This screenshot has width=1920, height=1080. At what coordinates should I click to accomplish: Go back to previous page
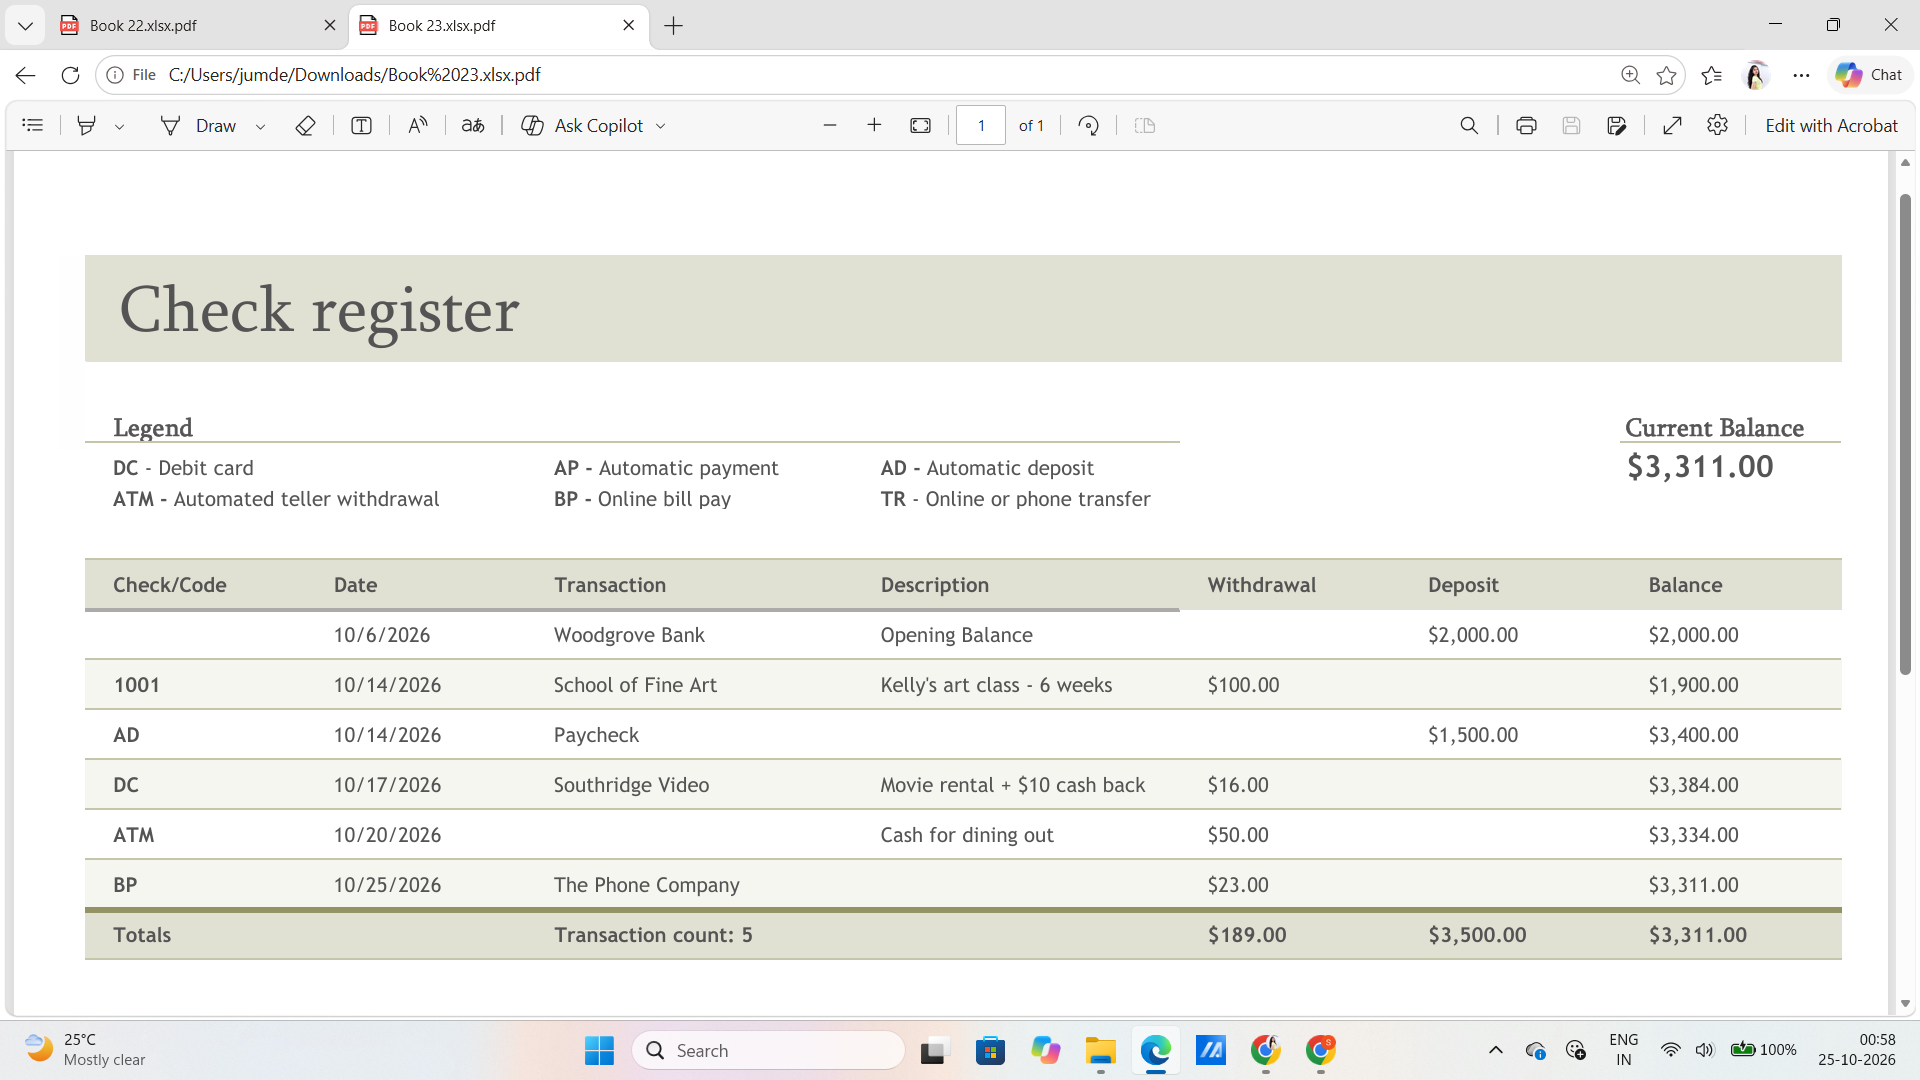[26, 75]
